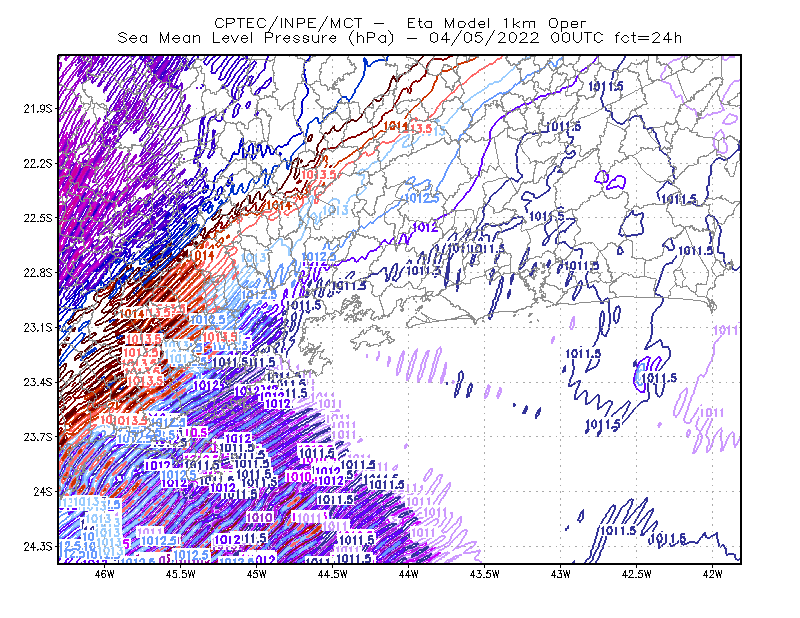This screenshot has height=618, width=800.
Task: Click the '22.5S' latitude axis label
Action: coord(37,218)
